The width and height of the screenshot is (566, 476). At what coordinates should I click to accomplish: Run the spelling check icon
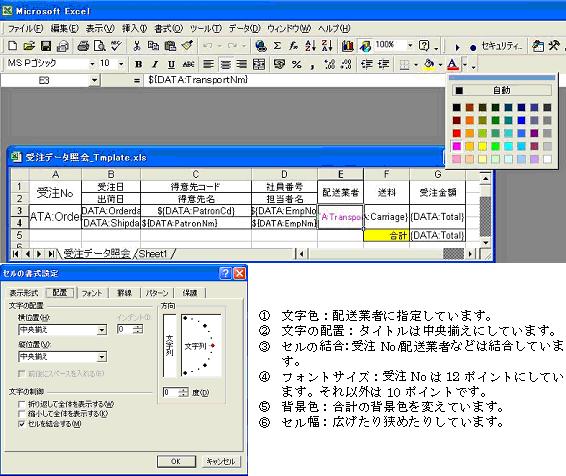point(116,46)
